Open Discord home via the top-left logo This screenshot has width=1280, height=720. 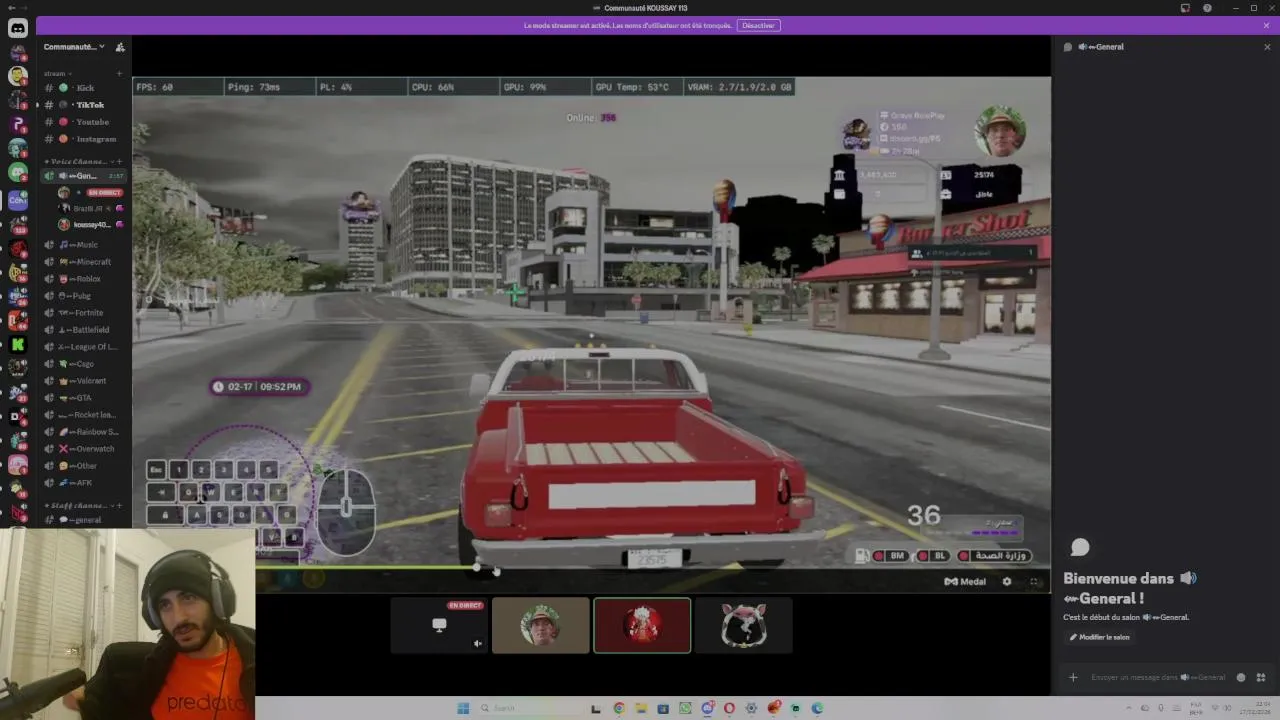tap(17, 28)
